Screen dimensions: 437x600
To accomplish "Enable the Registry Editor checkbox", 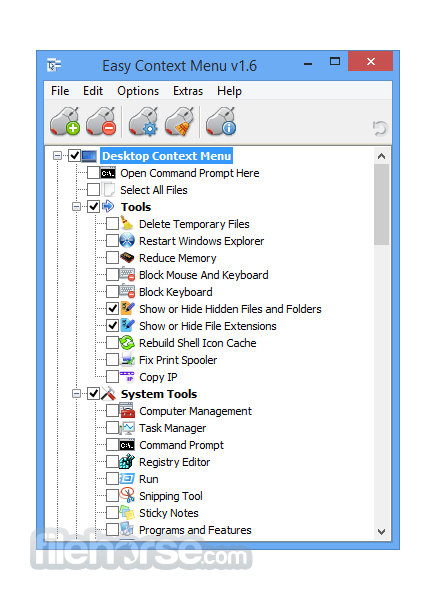I will click(112, 461).
